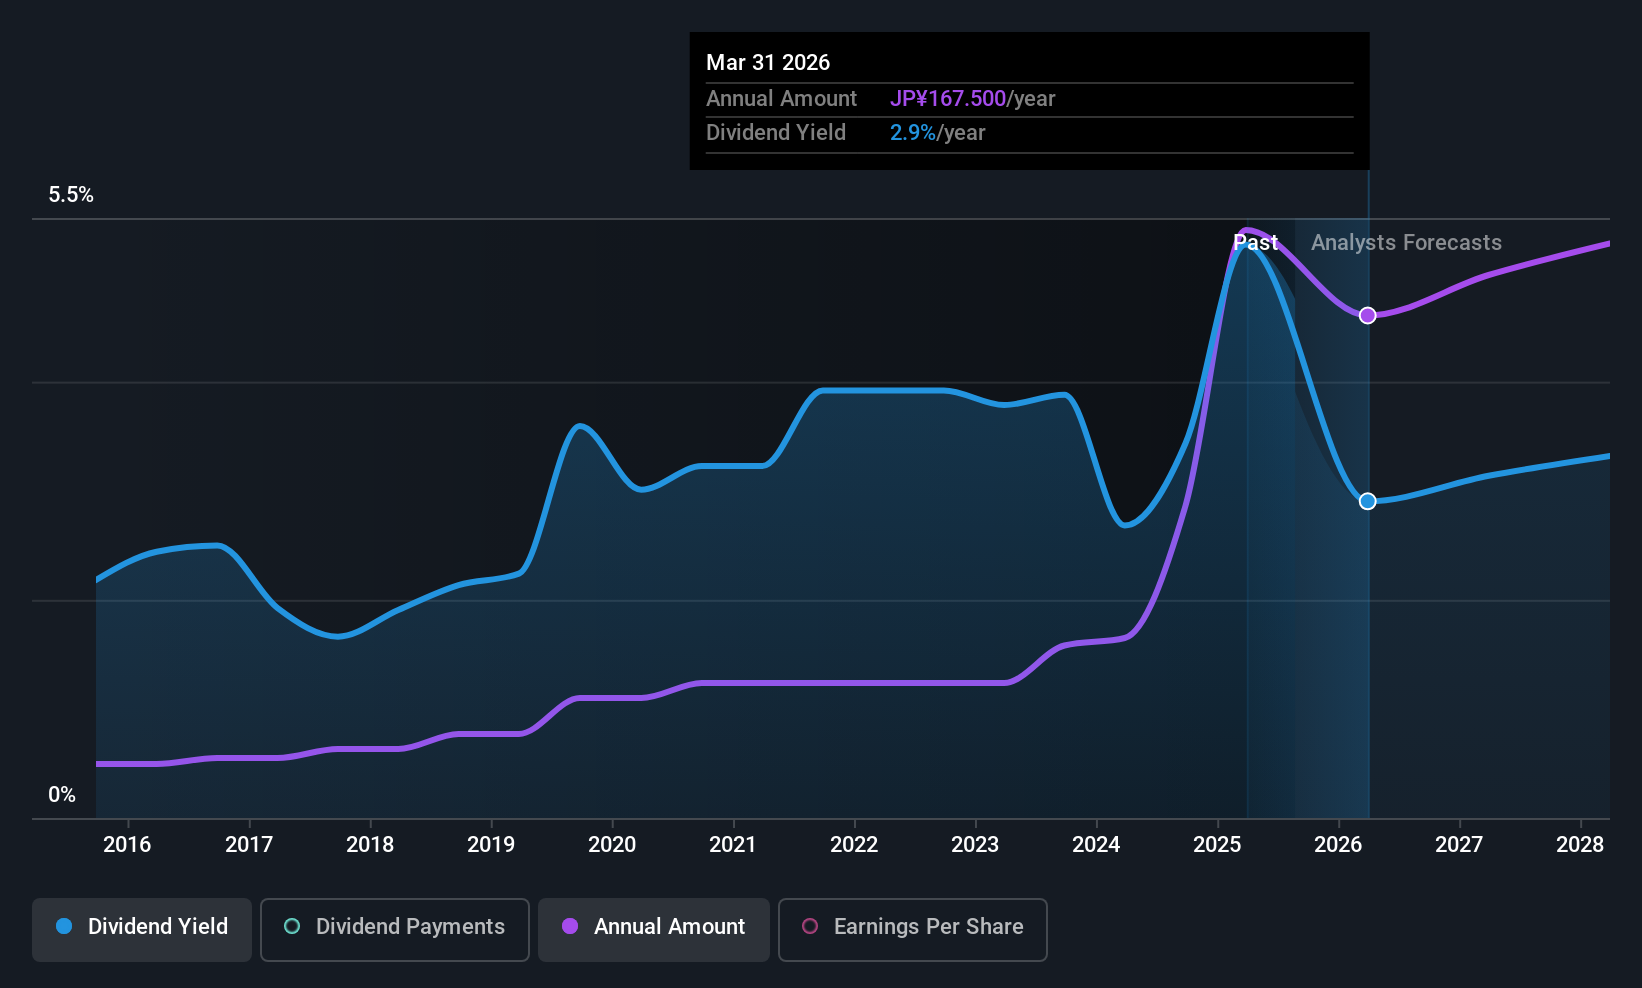1642x988 pixels.
Task: Click the teal Dividend Payments legend circle
Action: [x=292, y=926]
